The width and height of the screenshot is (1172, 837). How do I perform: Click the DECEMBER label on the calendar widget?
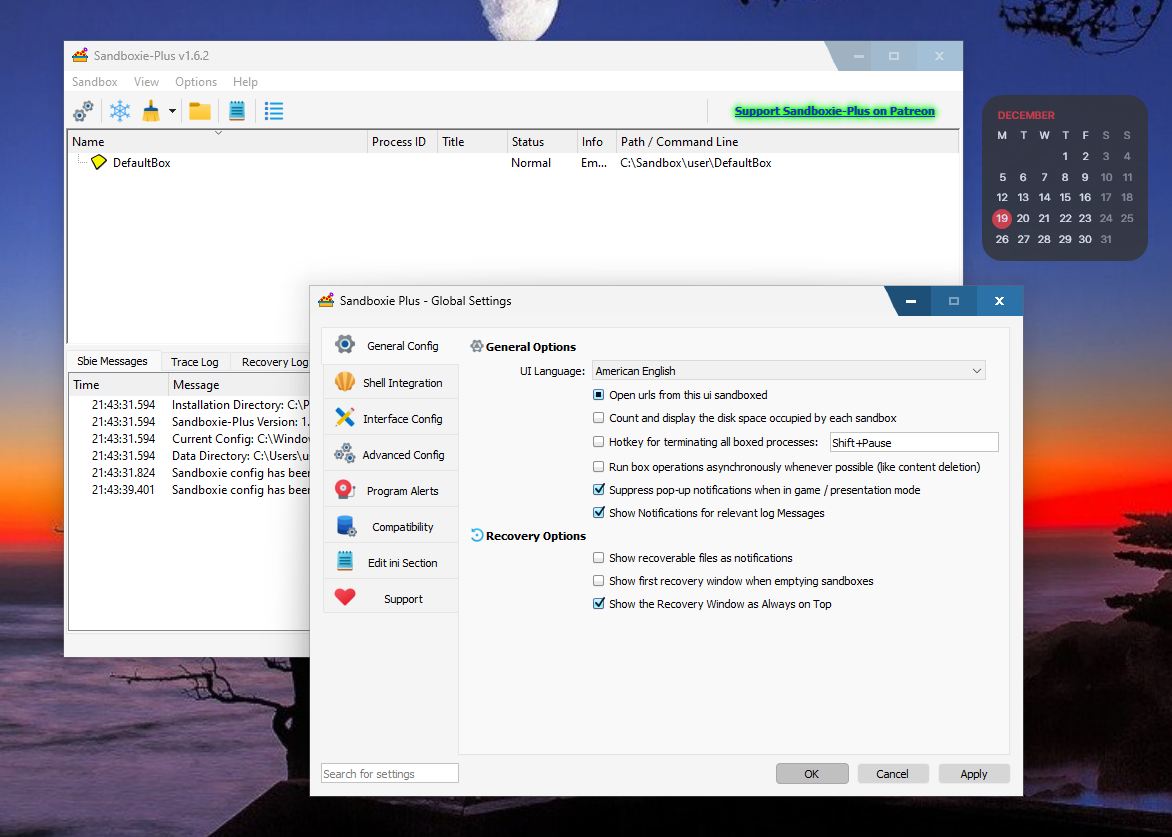click(x=1026, y=115)
